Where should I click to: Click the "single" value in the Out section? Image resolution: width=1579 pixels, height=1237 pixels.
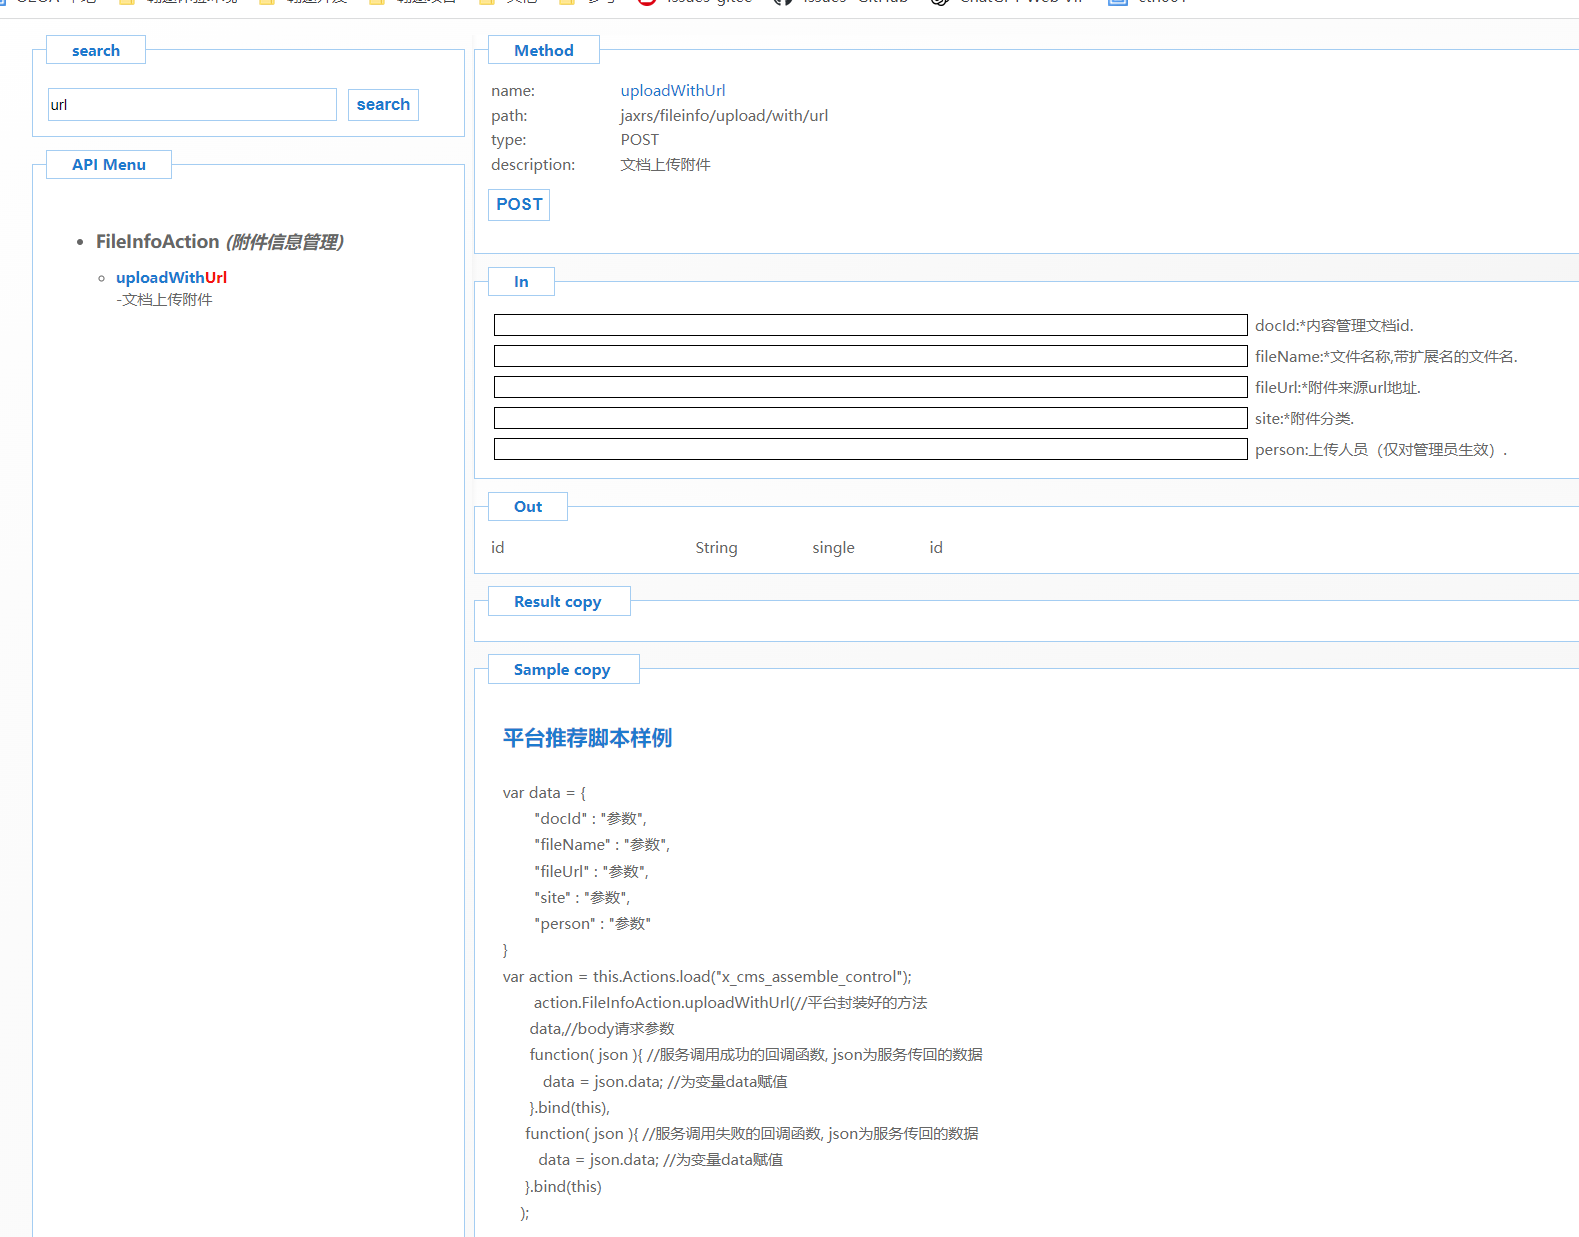(x=833, y=548)
